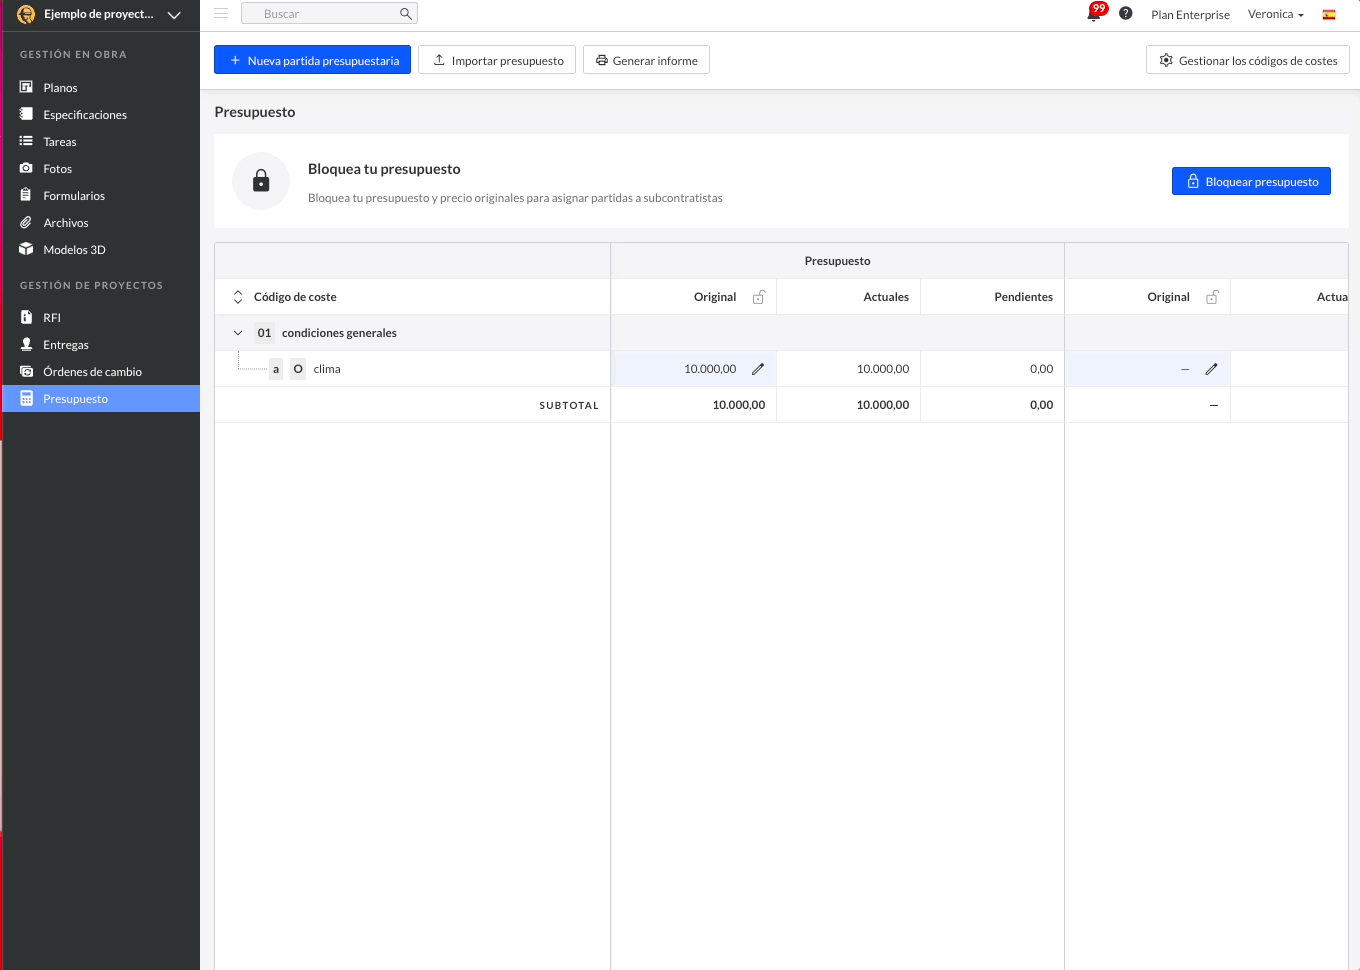Click Nueva partida presupuestaria button

pyautogui.click(x=312, y=60)
